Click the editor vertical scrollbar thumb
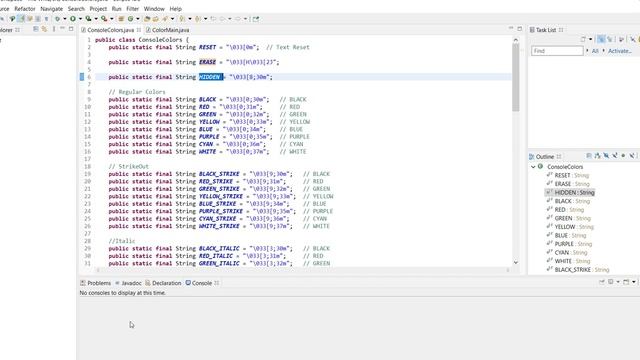Screen dimensions: 640x360 (516, 77)
